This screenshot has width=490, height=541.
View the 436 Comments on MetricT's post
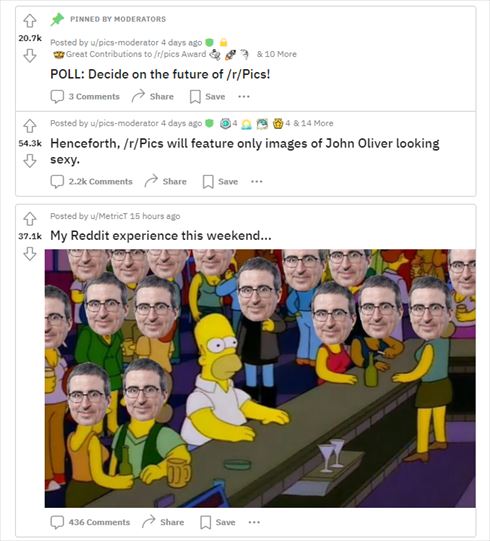point(90,522)
